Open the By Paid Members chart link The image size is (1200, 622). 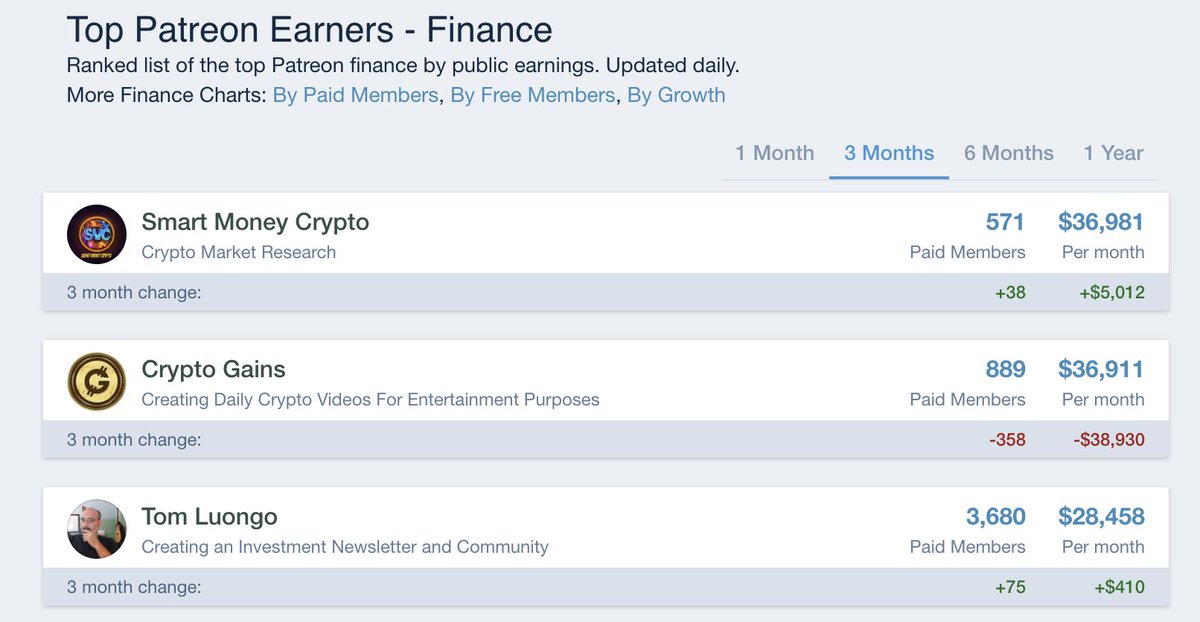coord(355,96)
